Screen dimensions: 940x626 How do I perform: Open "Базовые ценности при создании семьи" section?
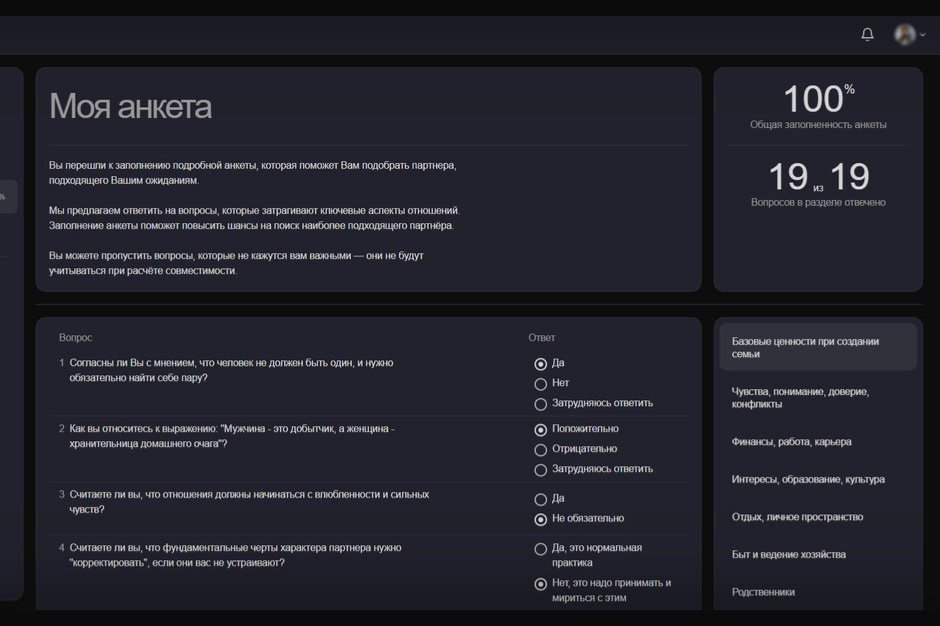[818, 347]
